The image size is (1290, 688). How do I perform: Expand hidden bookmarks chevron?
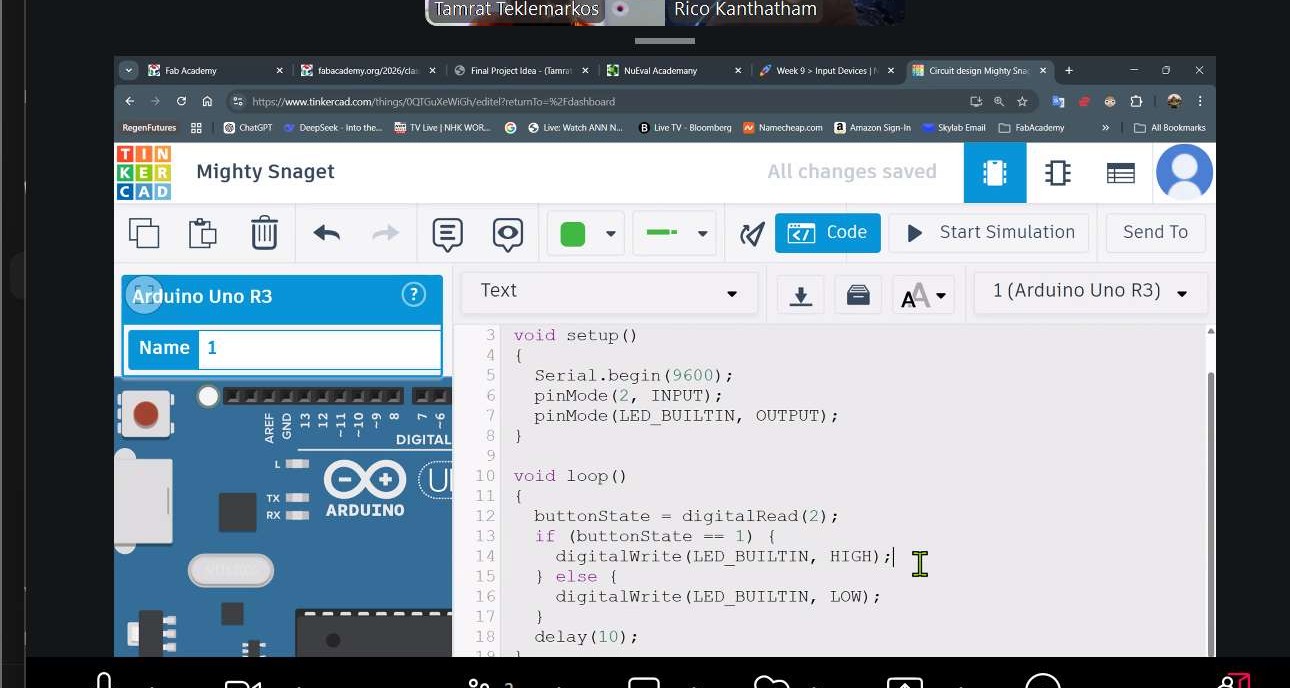1105,128
